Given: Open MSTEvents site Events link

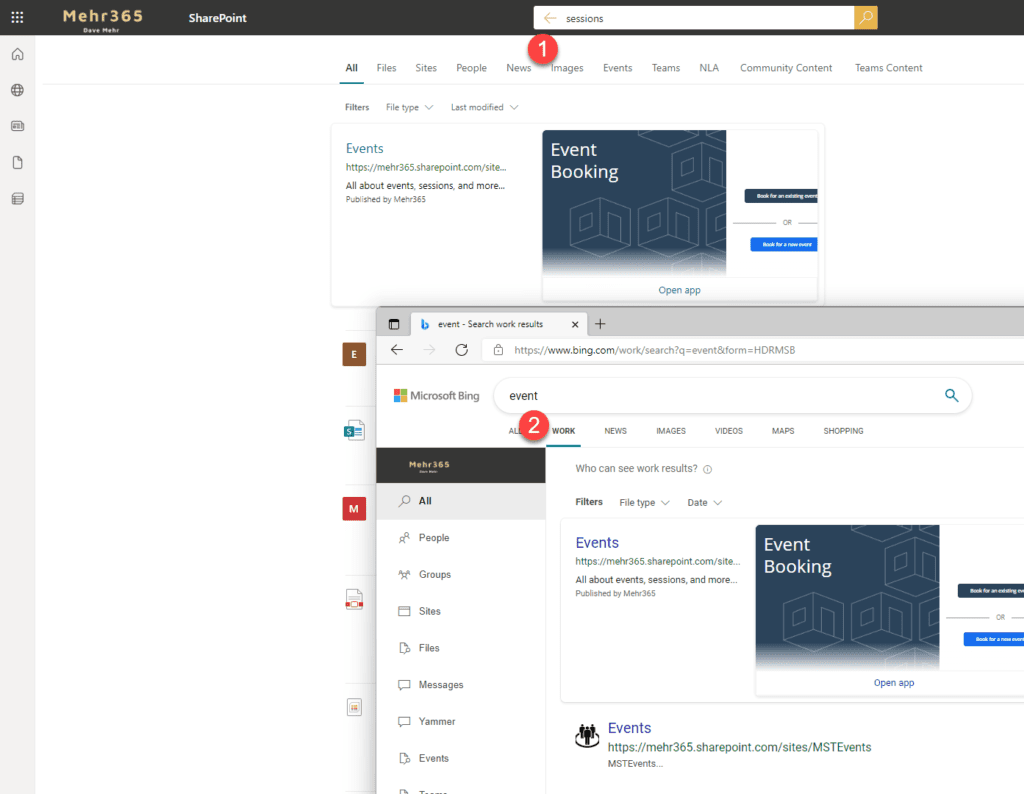Looking at the screenshot, I should [629, 727].
